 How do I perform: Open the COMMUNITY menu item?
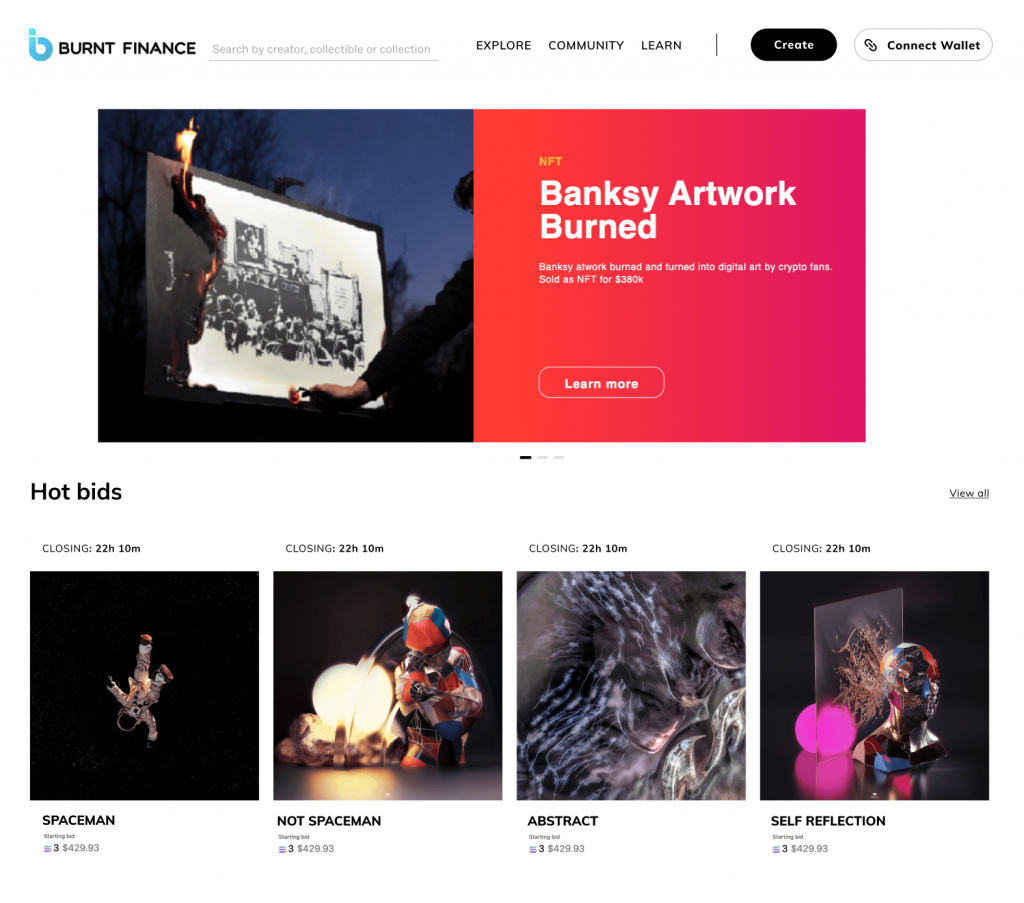pos(586,46)
